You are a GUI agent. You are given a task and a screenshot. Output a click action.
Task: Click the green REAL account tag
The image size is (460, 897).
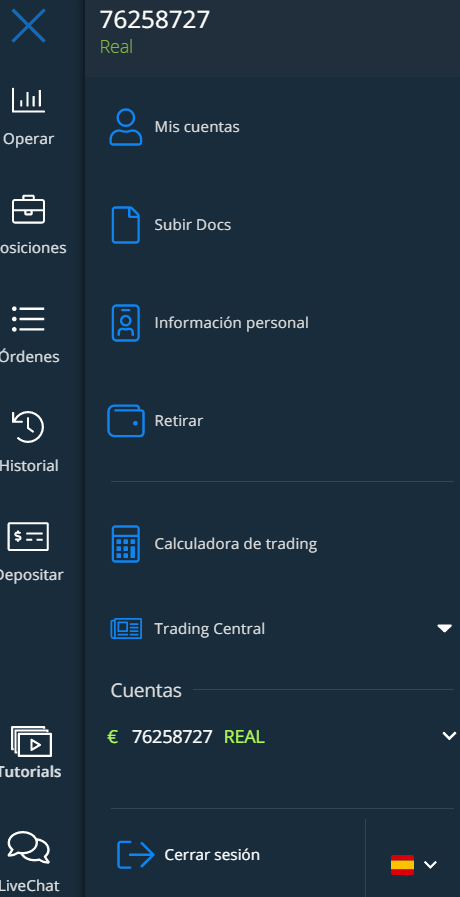244,737
